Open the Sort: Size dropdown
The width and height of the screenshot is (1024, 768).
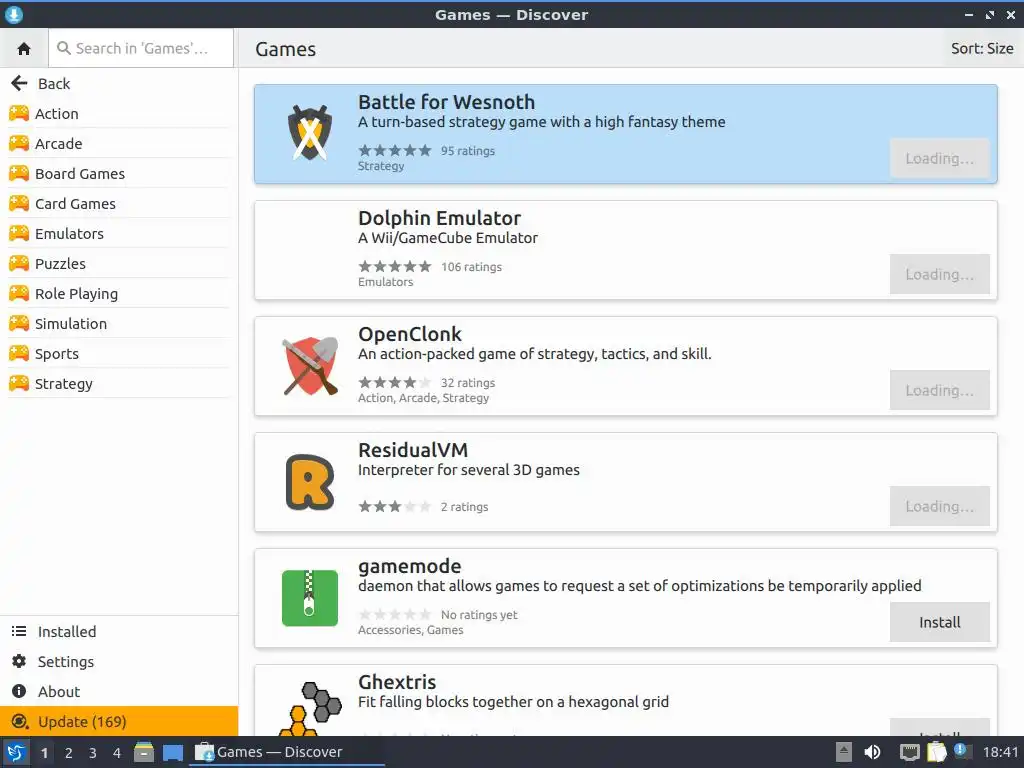pos(982,49)
